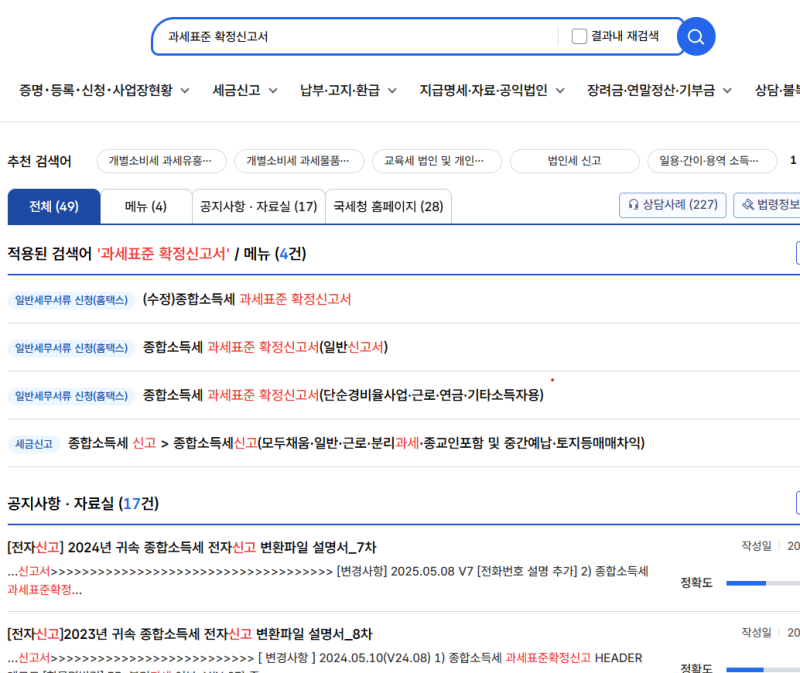Open 상담사례 (227) button
The width and height of the screenshot is (800, 673).
[x=672, y=205]
